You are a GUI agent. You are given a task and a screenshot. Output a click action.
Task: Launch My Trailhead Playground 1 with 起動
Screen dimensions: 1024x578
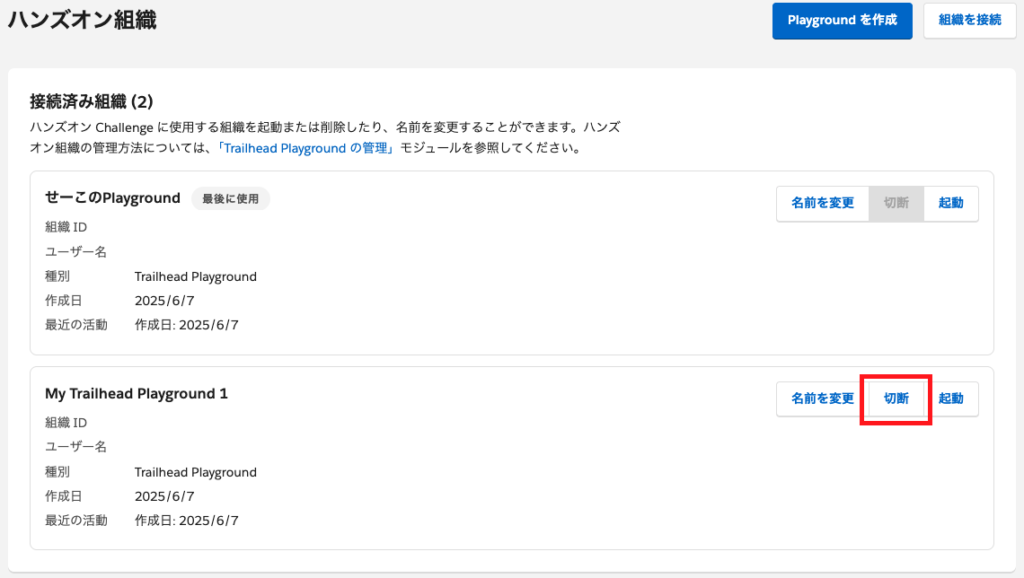(x=951, y=398)
